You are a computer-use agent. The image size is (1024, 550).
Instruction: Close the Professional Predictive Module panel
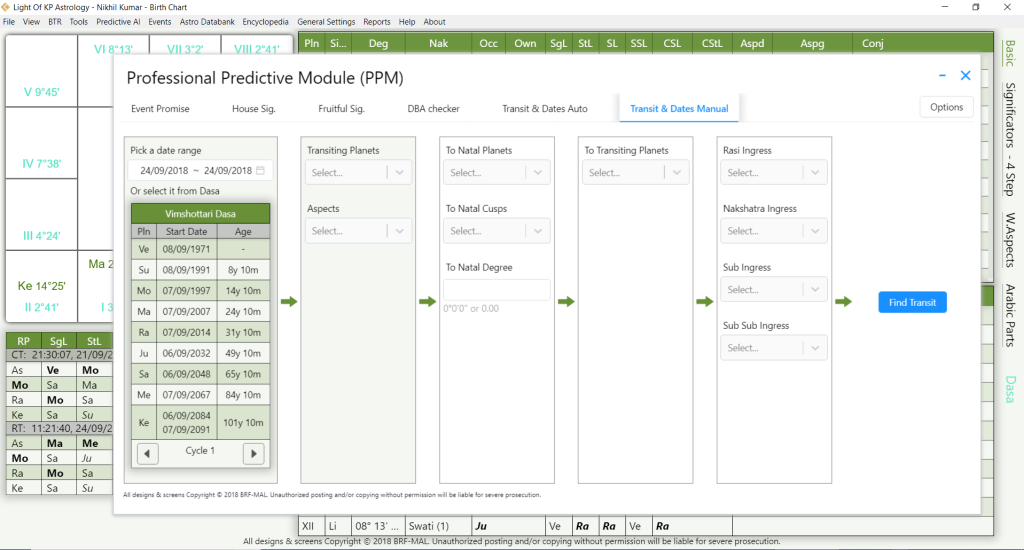coord(965,75)
